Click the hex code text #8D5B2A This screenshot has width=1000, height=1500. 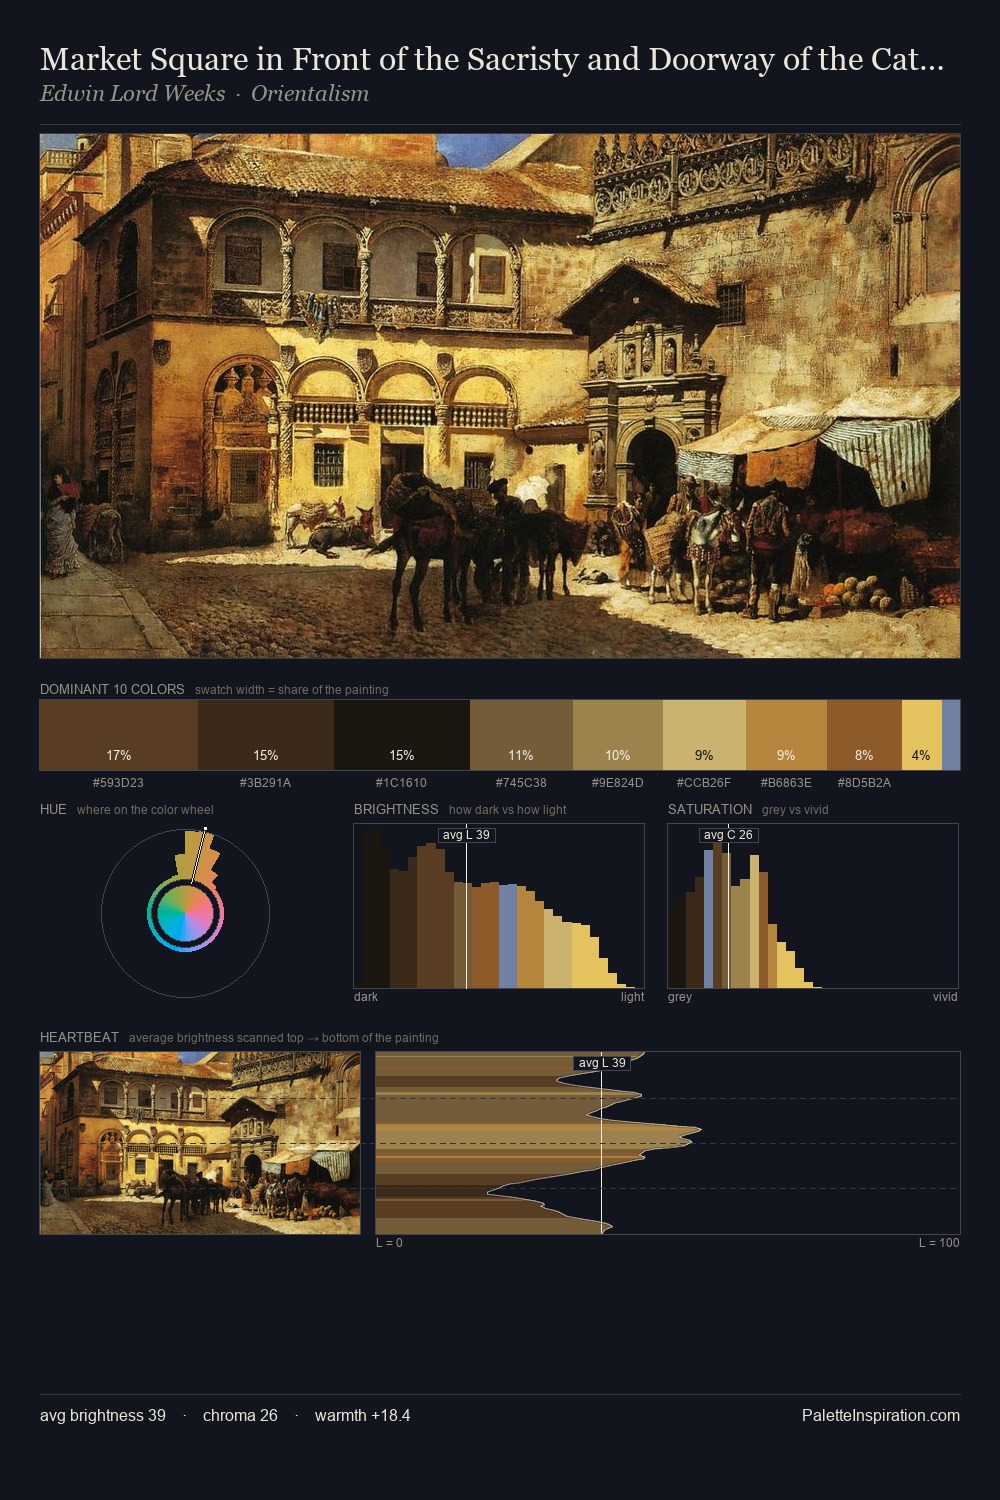coord(864,783)
